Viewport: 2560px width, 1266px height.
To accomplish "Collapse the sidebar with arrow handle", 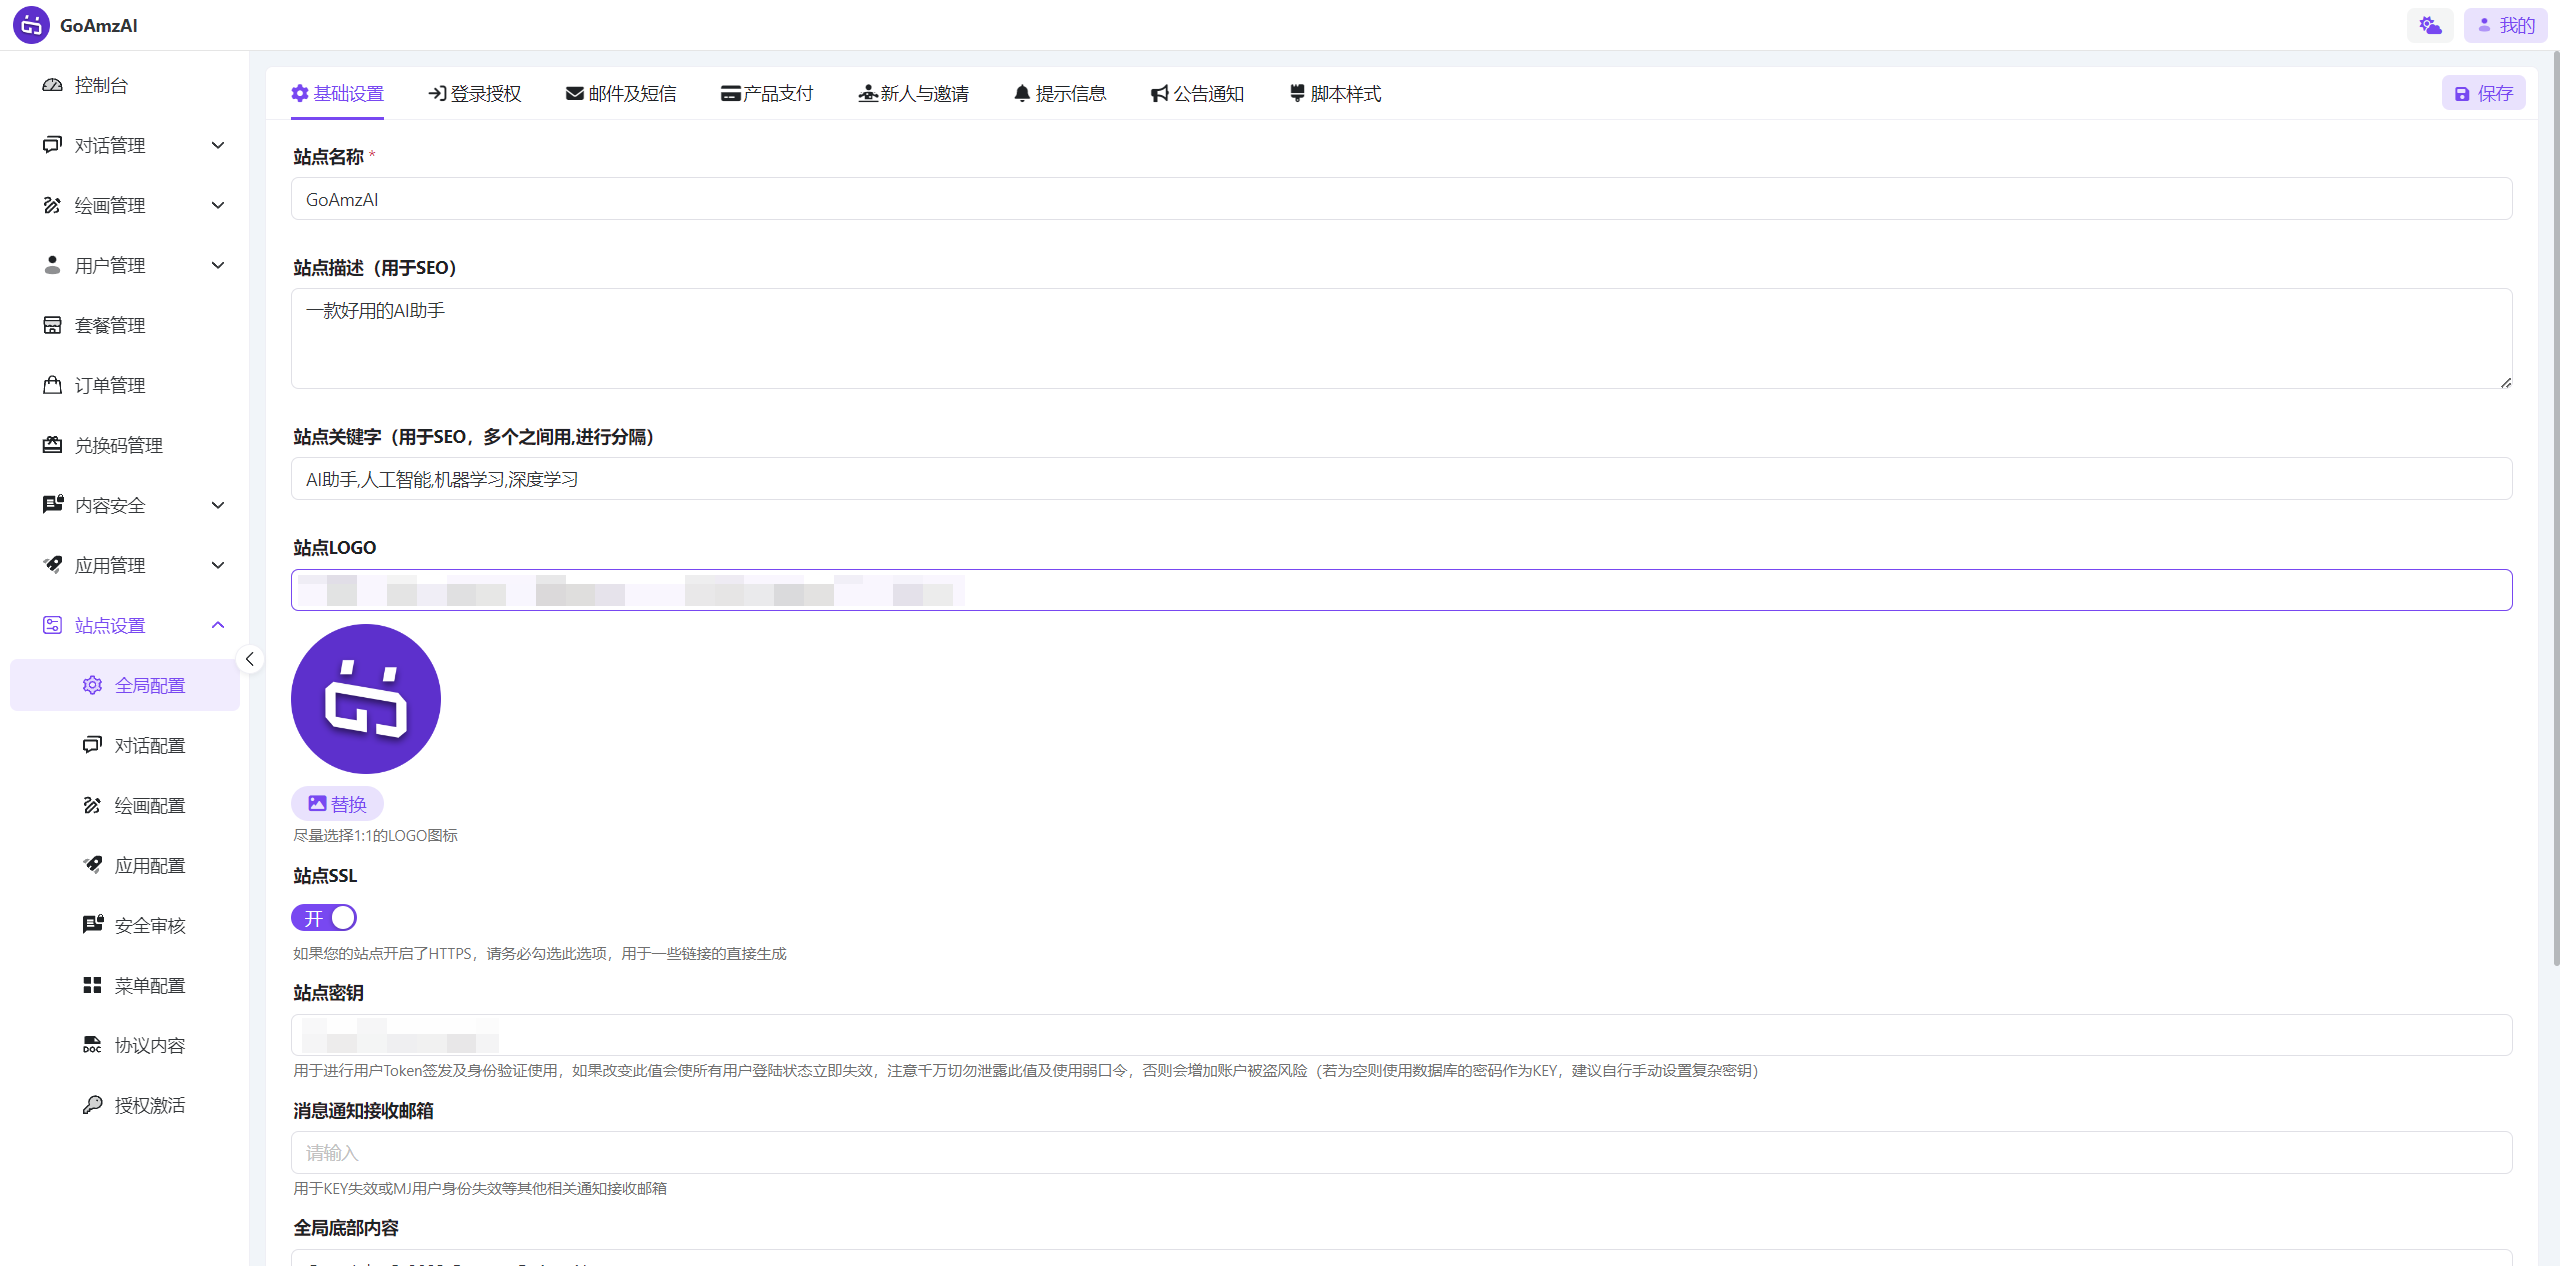I will click(250, 659).
